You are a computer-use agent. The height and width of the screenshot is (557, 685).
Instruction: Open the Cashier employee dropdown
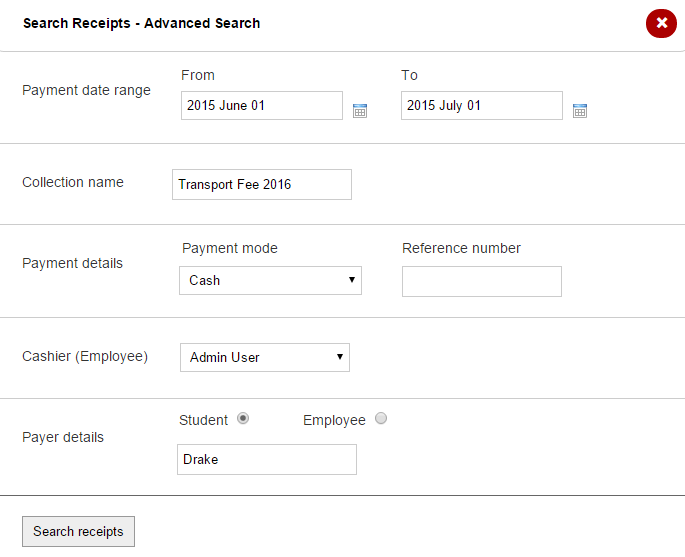(265, 357)
